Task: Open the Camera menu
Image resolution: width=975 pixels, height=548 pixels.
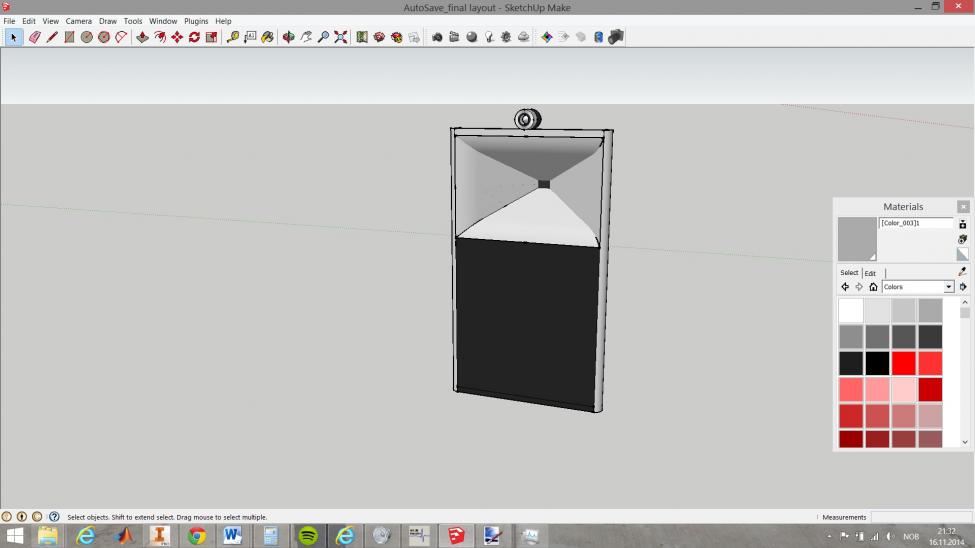Action: pyautogui.click(x=78, y=21)
